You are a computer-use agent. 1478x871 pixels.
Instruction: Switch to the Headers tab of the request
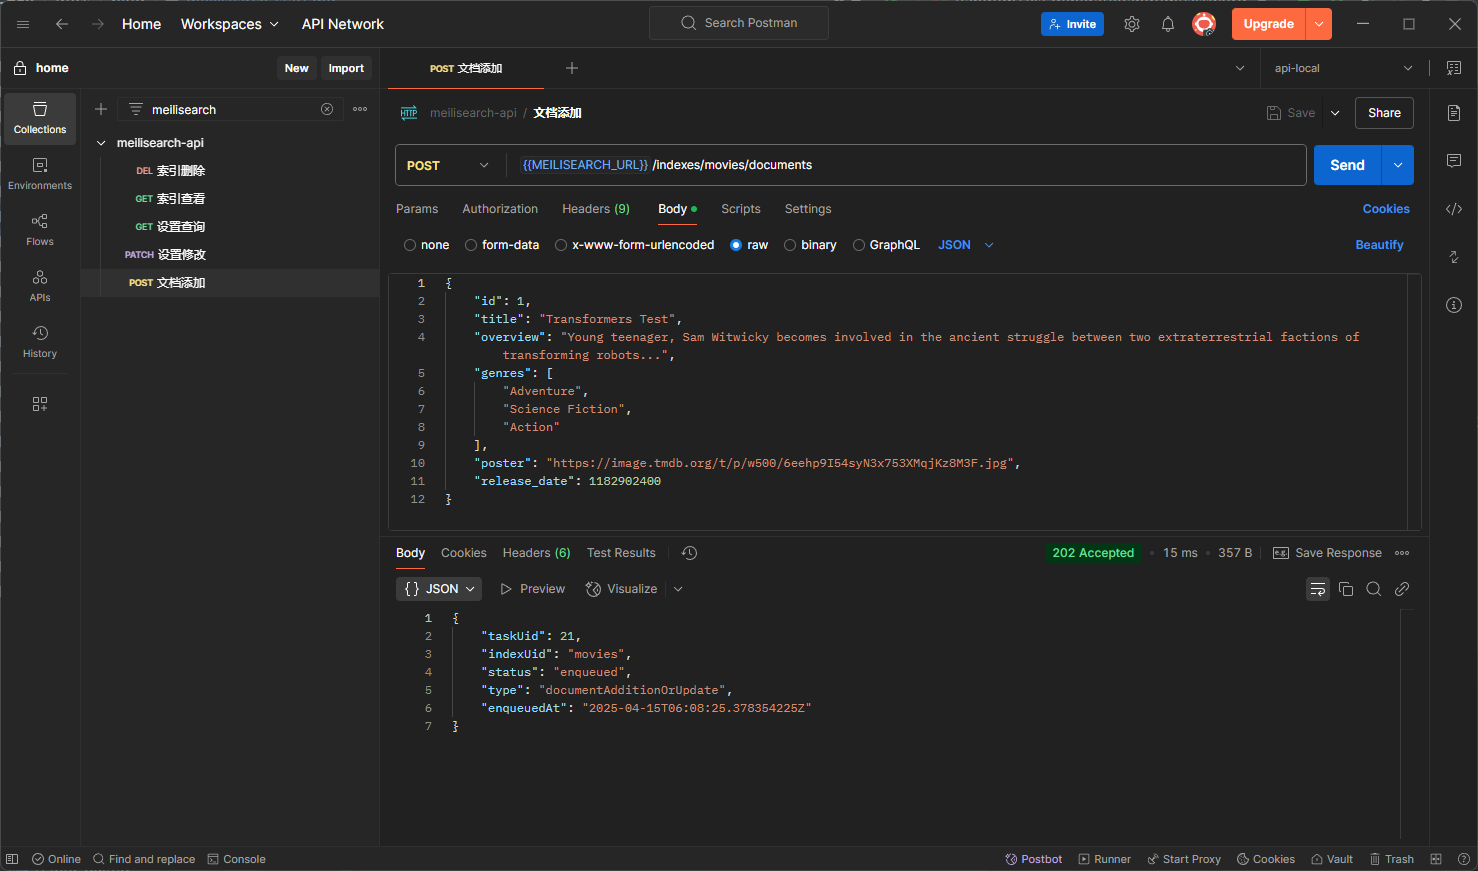pyautogui.click(x=595, y=209)
